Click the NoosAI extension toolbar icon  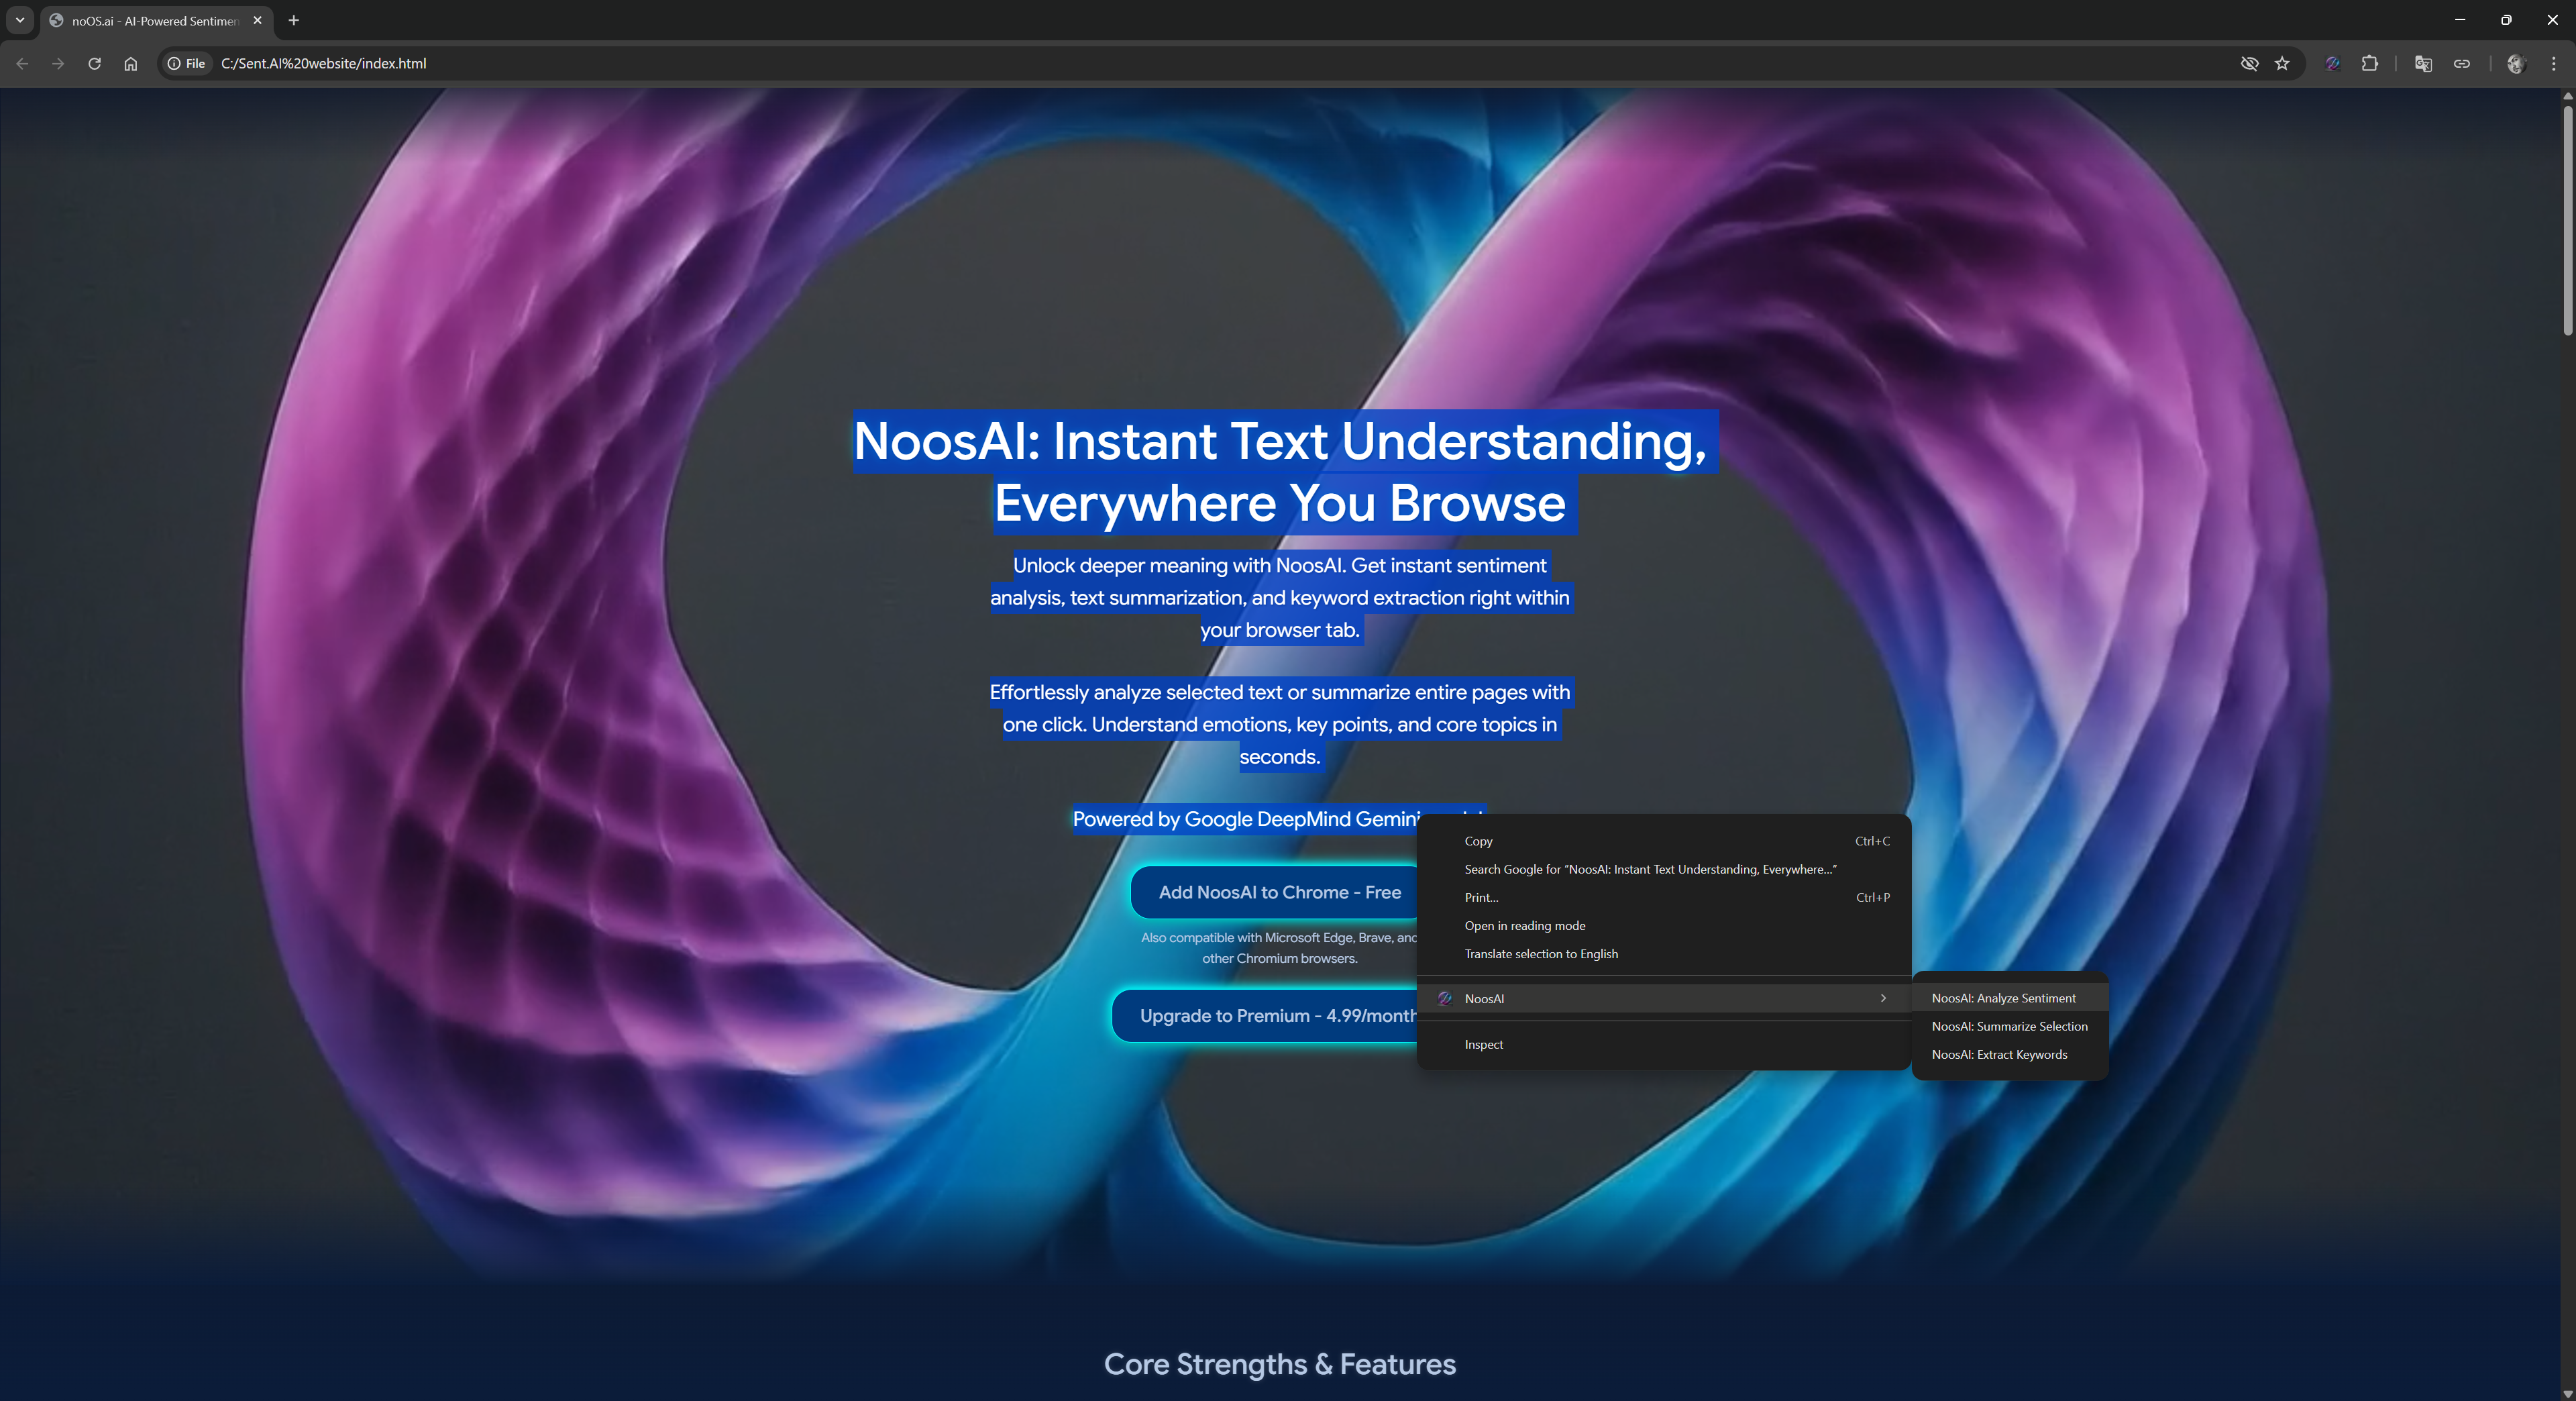click(x=2332, y=63)
